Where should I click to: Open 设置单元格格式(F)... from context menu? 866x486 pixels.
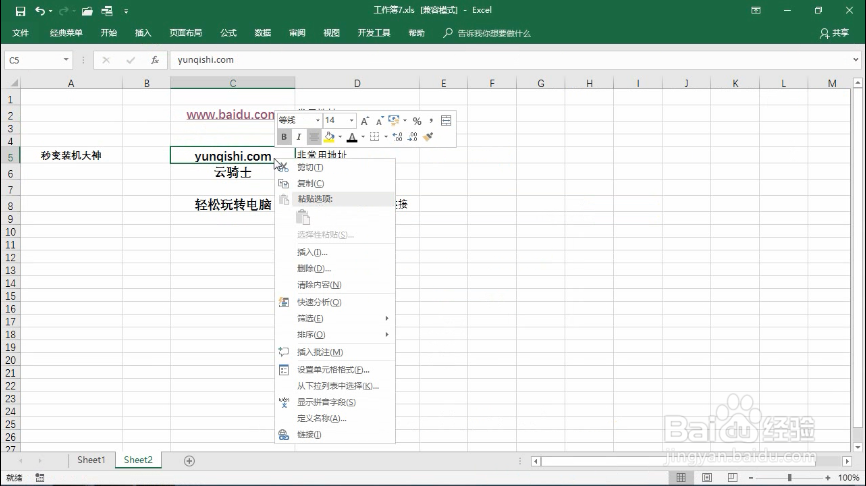pos(335,370)
